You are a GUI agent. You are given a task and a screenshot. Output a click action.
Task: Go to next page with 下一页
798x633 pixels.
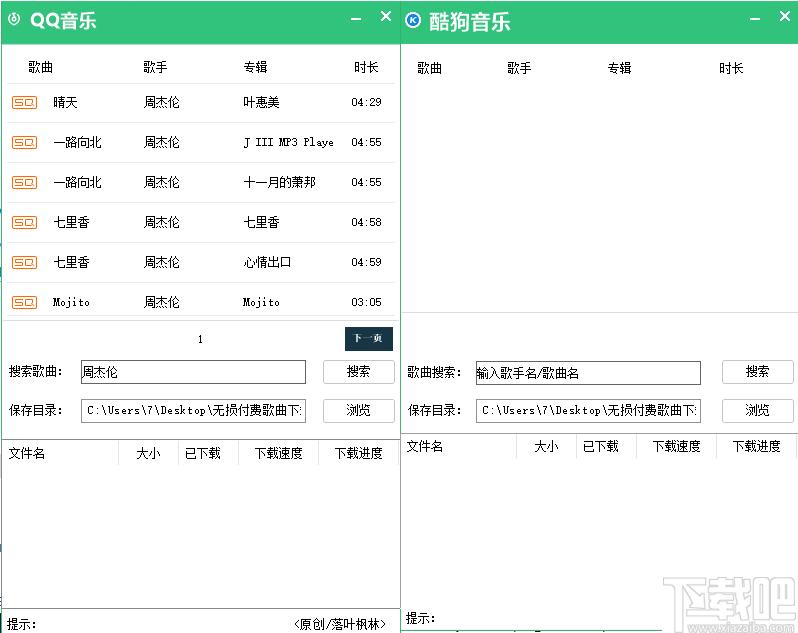368,338
